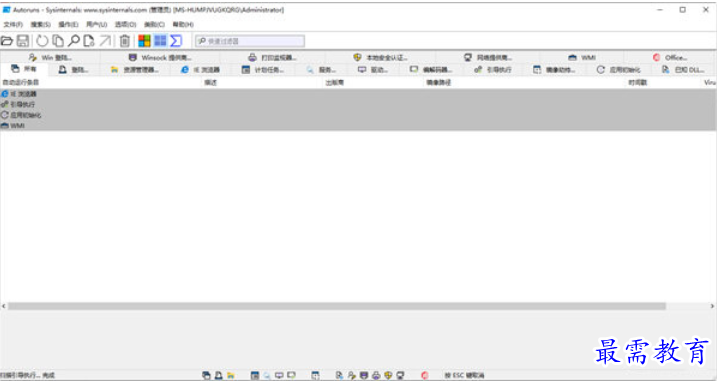Switch to the 计划任务 tab
This screenshot has height=383, width=717.
pos(263,70)
